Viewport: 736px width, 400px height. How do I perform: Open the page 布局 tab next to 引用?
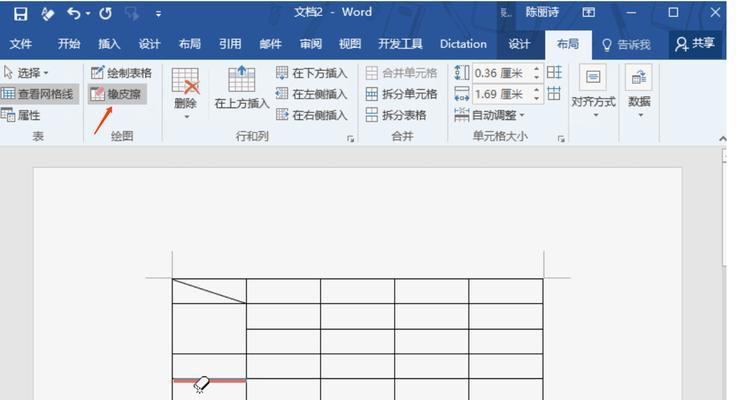click(190, 44)
